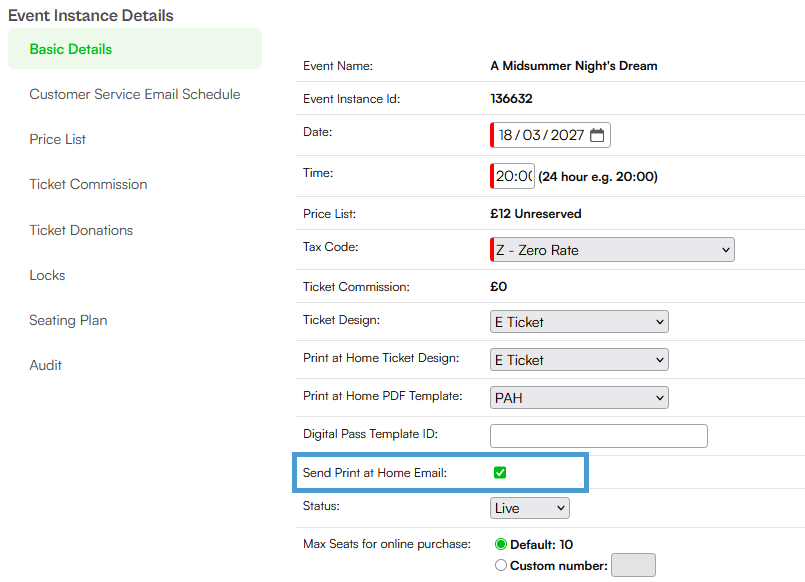Click the Event Instance Id value 136632
The height and width of the screenshot is (582, 805).
coord(511,99)
